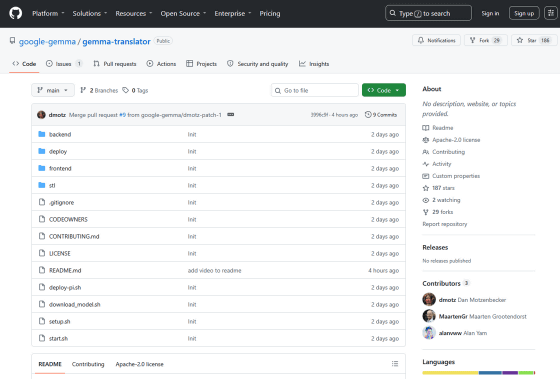Click the stl folder icon

tap(42, 185)
